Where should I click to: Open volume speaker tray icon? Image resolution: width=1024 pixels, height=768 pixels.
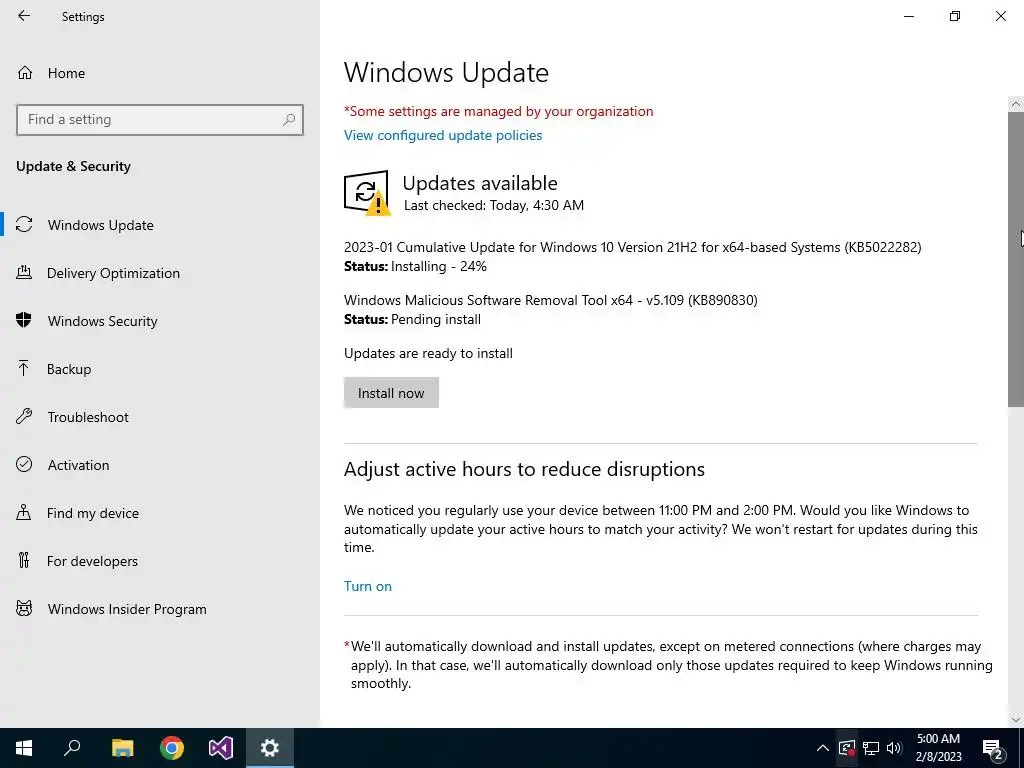click(894, 748)
